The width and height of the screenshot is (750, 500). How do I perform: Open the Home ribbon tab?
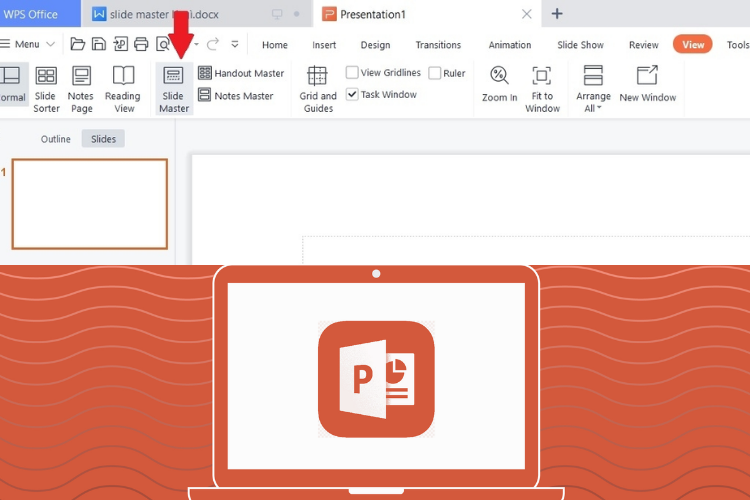tap(275, 45)
